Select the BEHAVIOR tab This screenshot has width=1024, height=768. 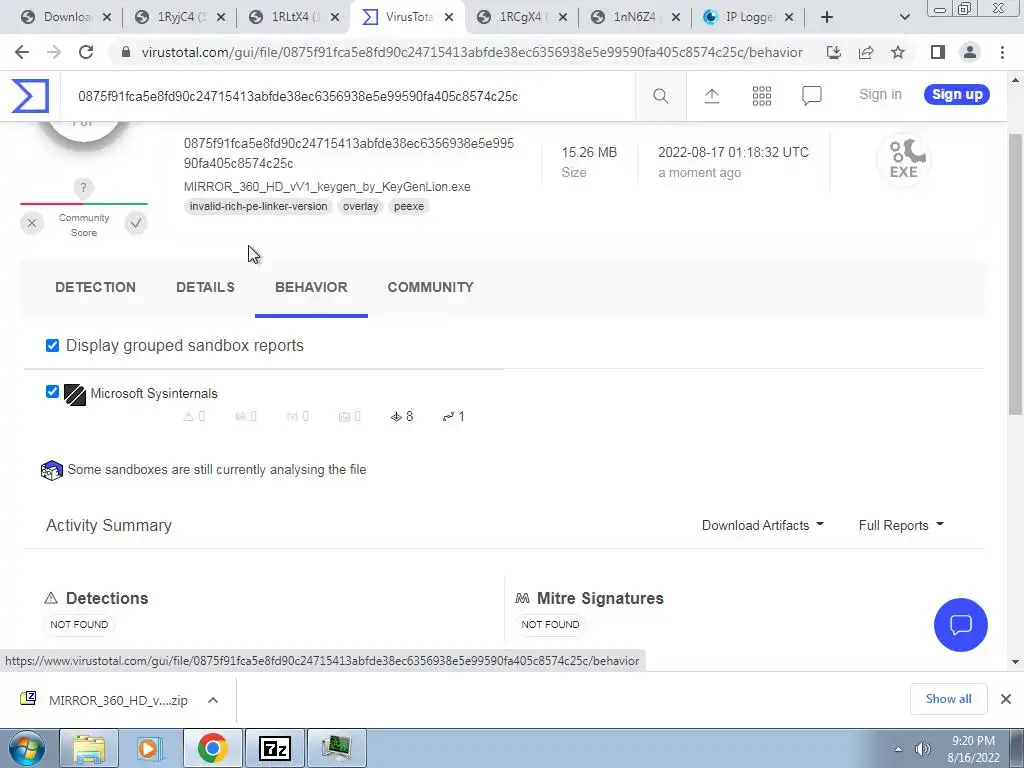tap(311, 287)
